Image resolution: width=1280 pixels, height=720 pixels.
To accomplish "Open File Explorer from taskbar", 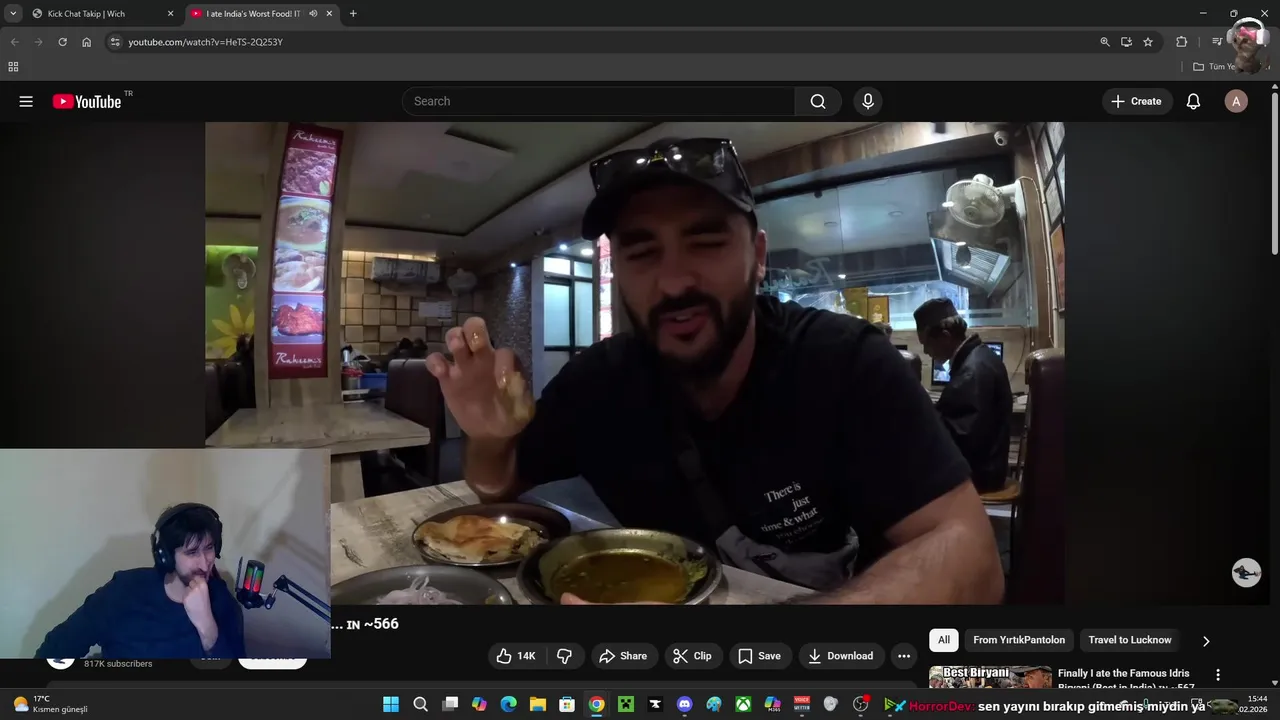I will tap(538, 705).
